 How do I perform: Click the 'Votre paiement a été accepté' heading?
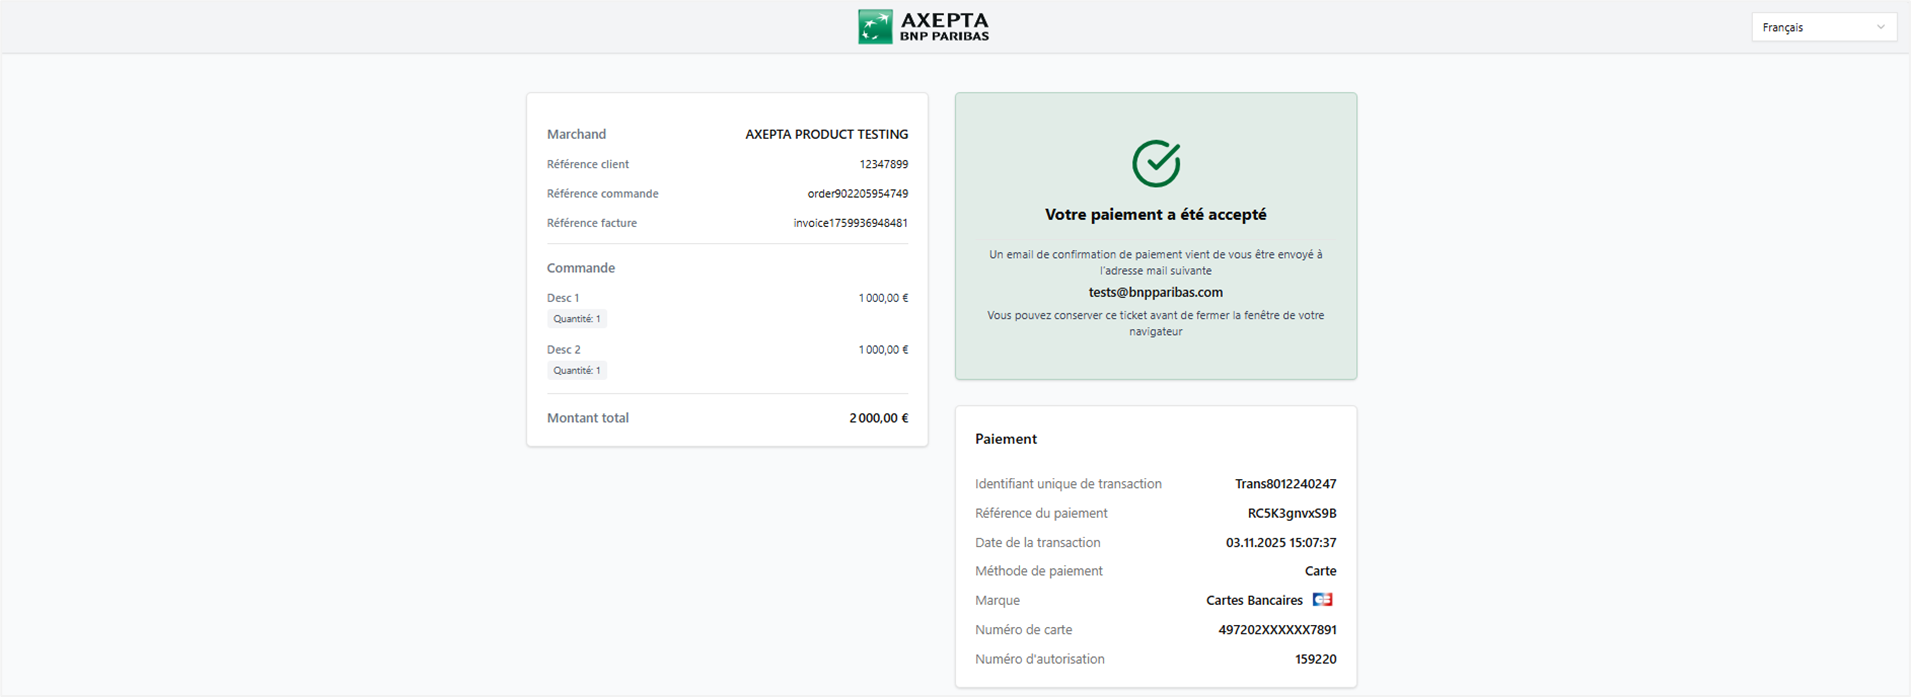coord(1155,214)
